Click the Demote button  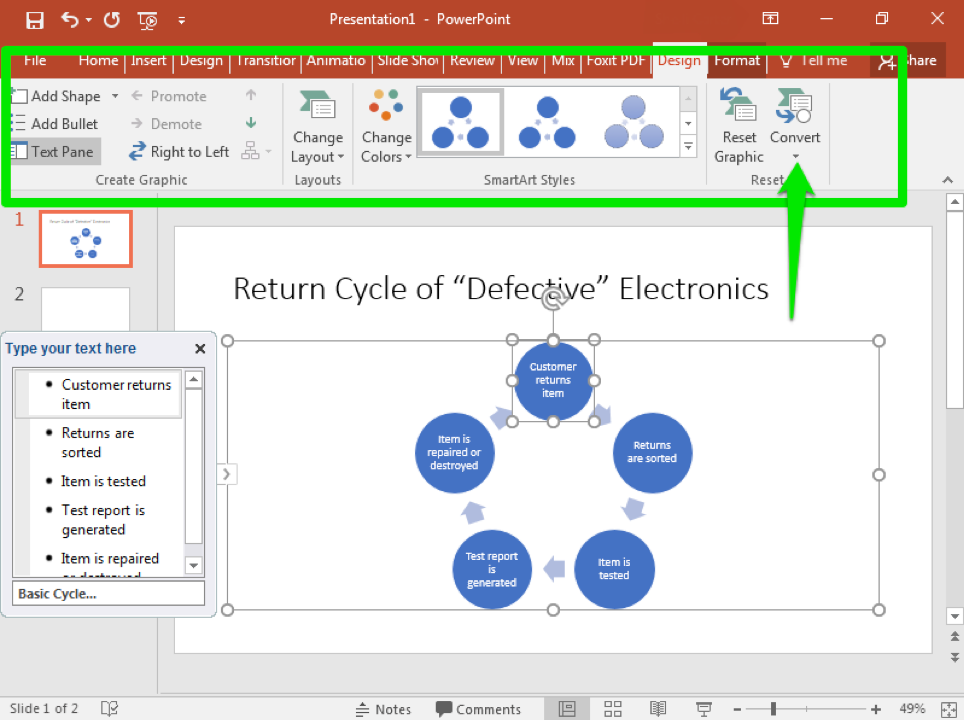[x=170, y=124]
